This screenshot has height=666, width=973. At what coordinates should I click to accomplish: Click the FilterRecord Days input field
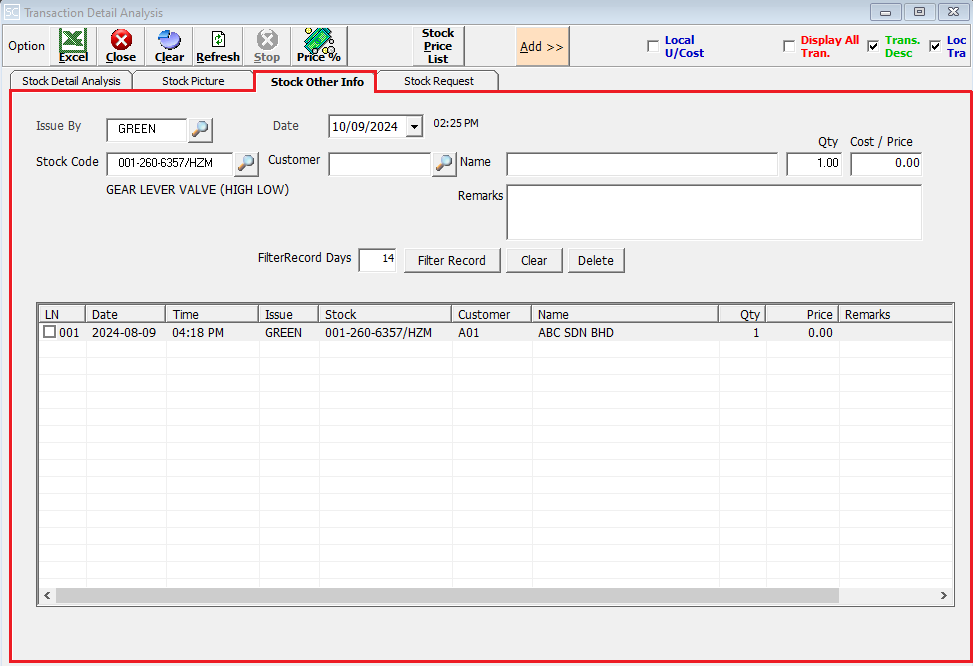tap(377, 259)
